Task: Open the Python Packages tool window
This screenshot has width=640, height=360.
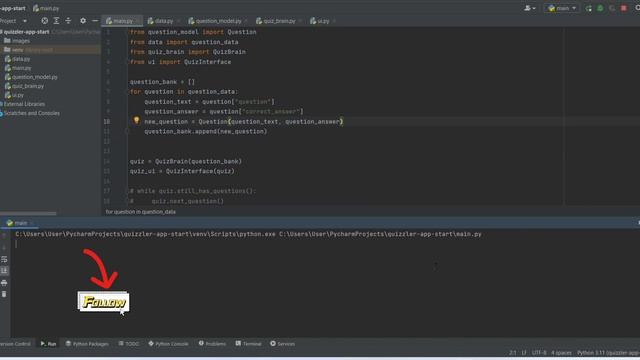Action: (x=87, y=344)
